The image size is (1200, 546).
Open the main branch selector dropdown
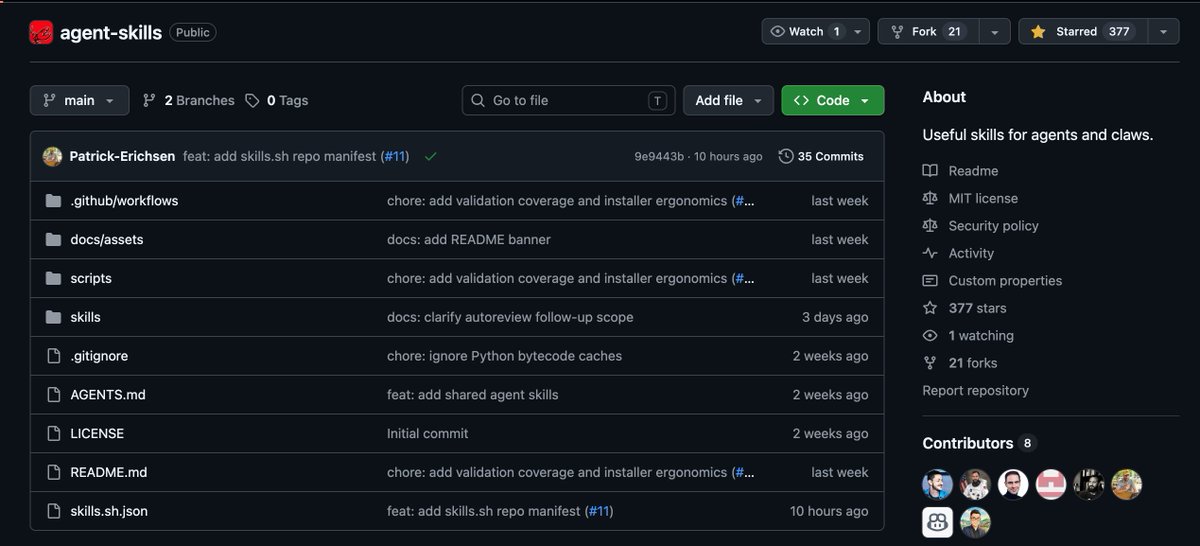(x=79, y=100)
